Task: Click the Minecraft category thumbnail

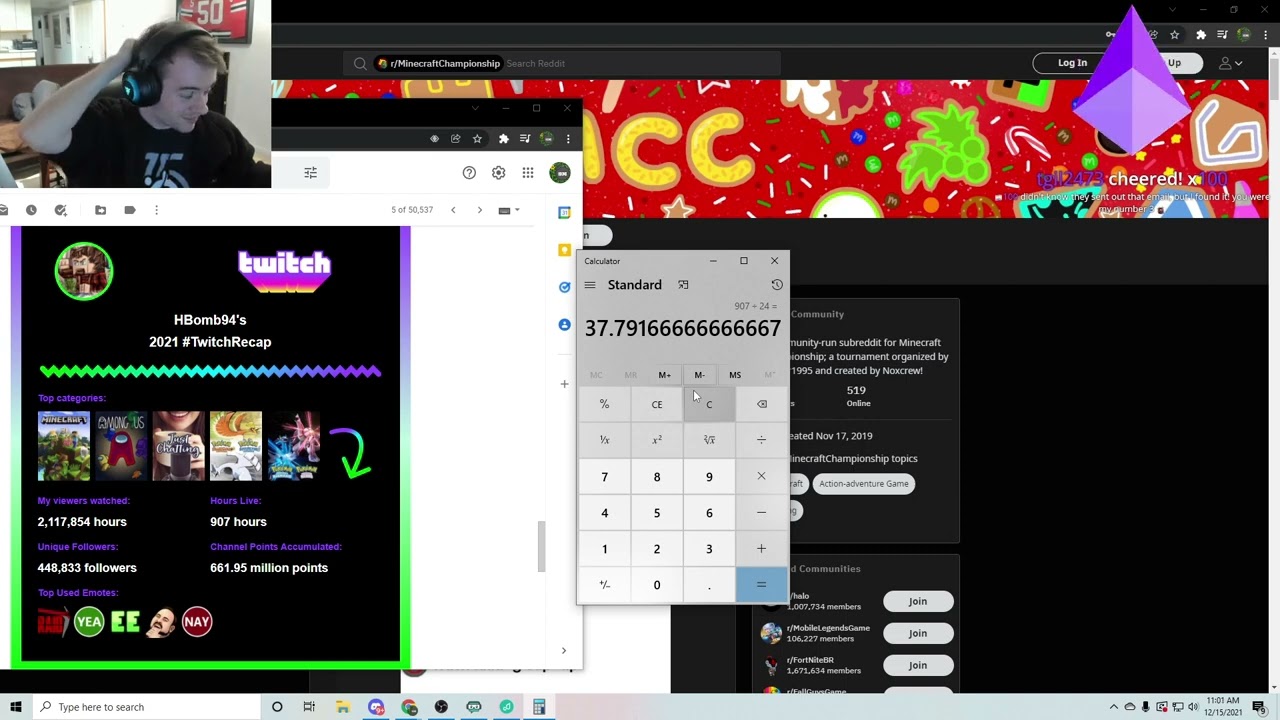Action: (x=64, y=446)
